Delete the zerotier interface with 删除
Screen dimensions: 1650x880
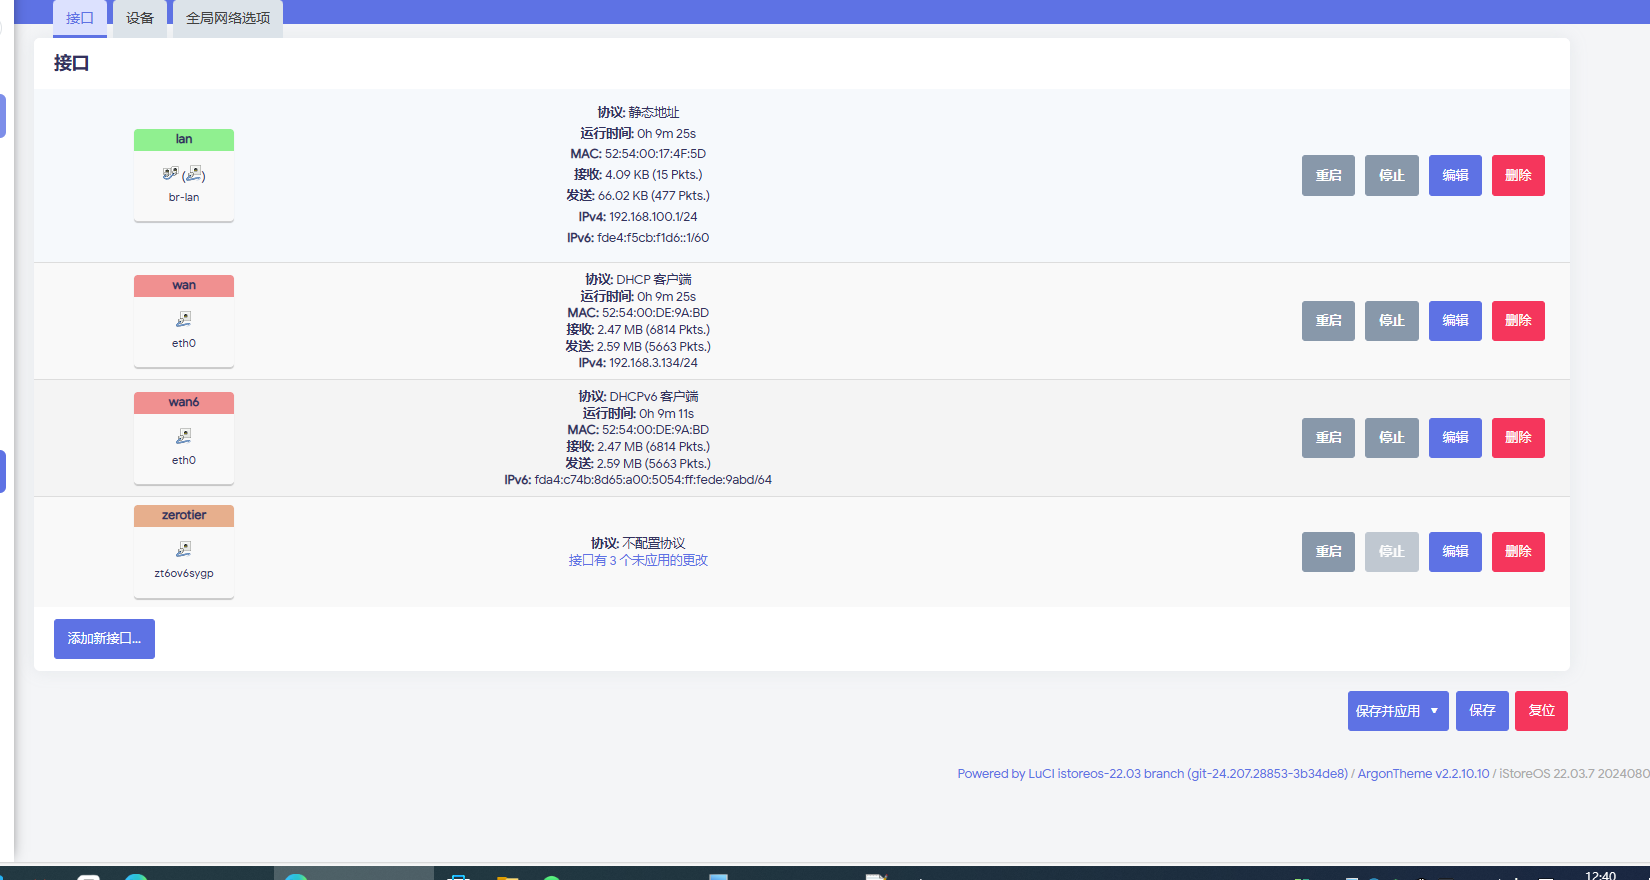point(1518,552)
